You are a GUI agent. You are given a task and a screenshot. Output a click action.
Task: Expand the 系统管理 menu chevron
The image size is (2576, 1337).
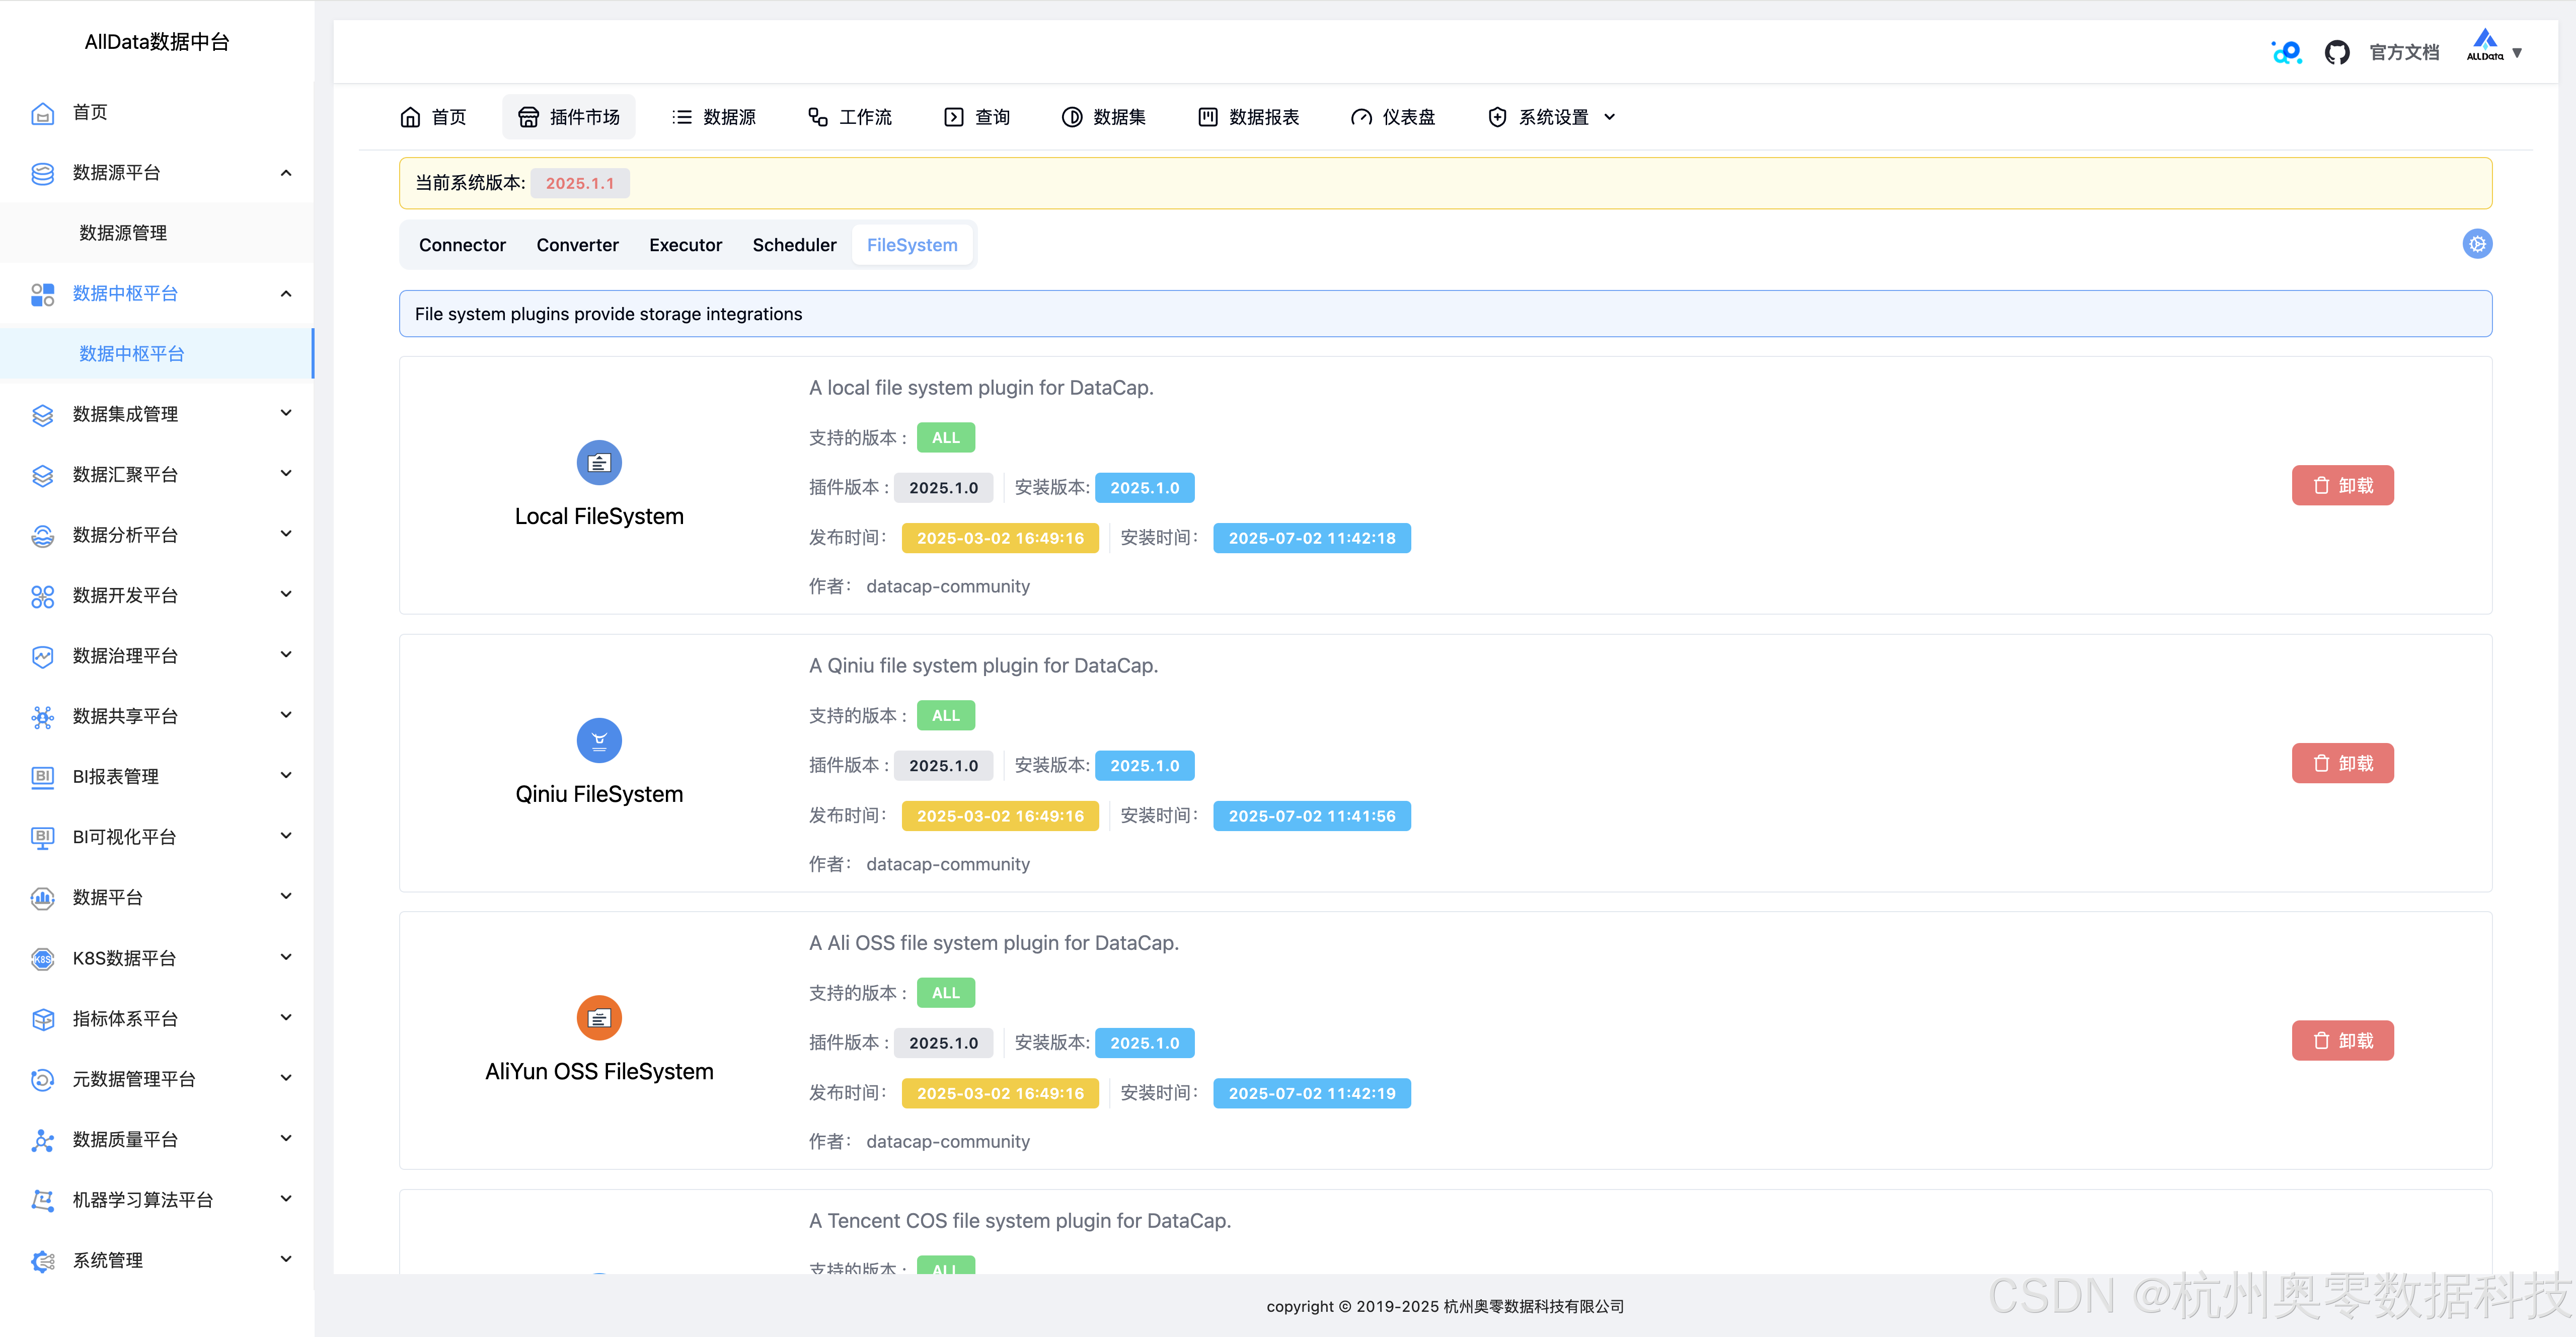(x=286, y=1259)
